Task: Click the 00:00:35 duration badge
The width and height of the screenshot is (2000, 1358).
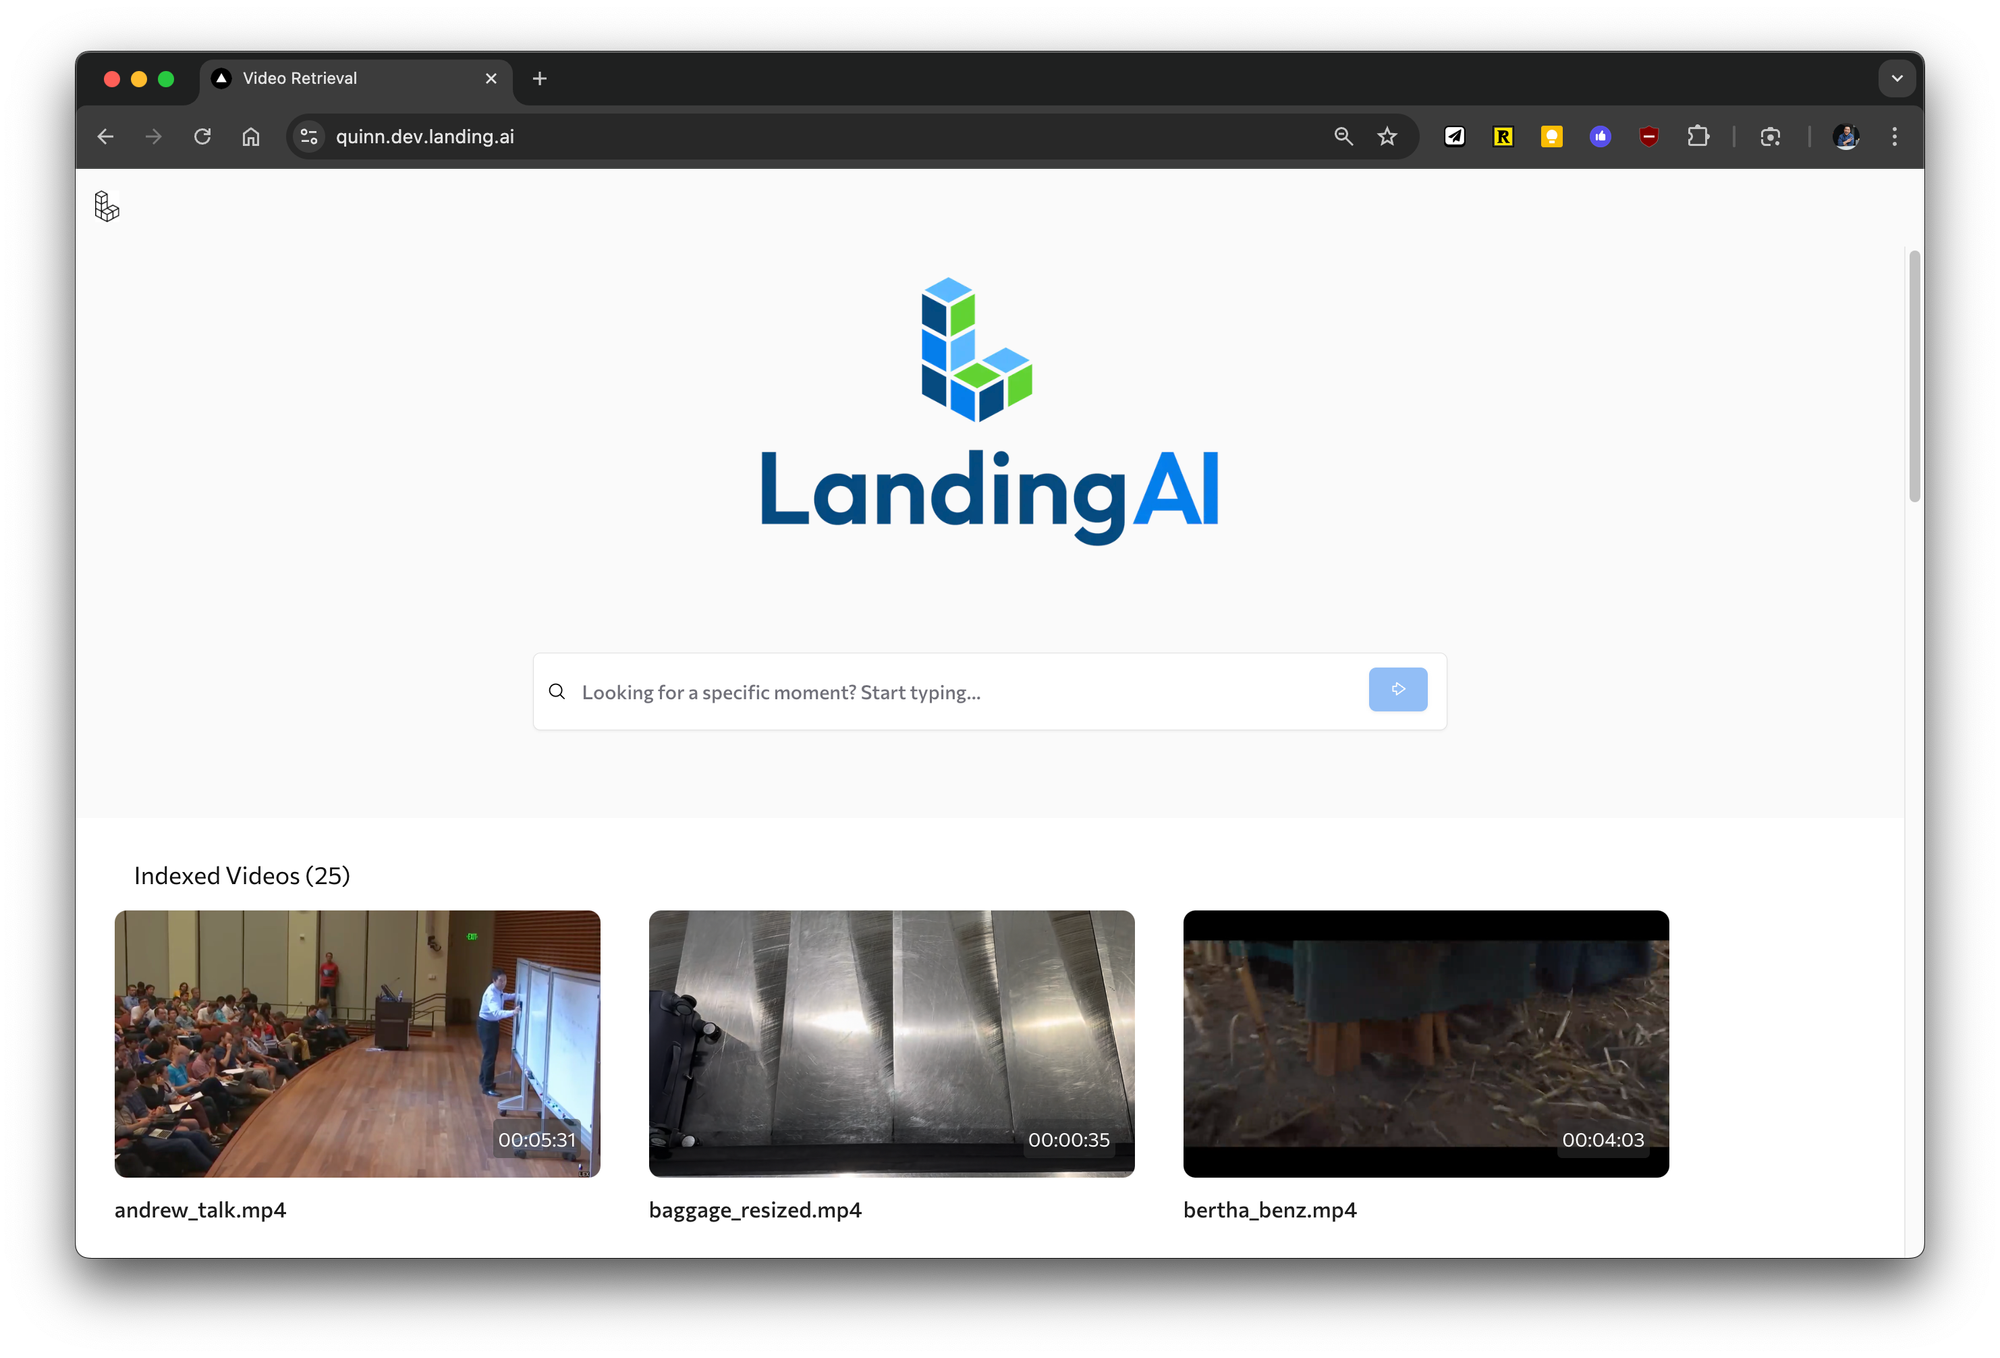Action: coord(1069,1140)
